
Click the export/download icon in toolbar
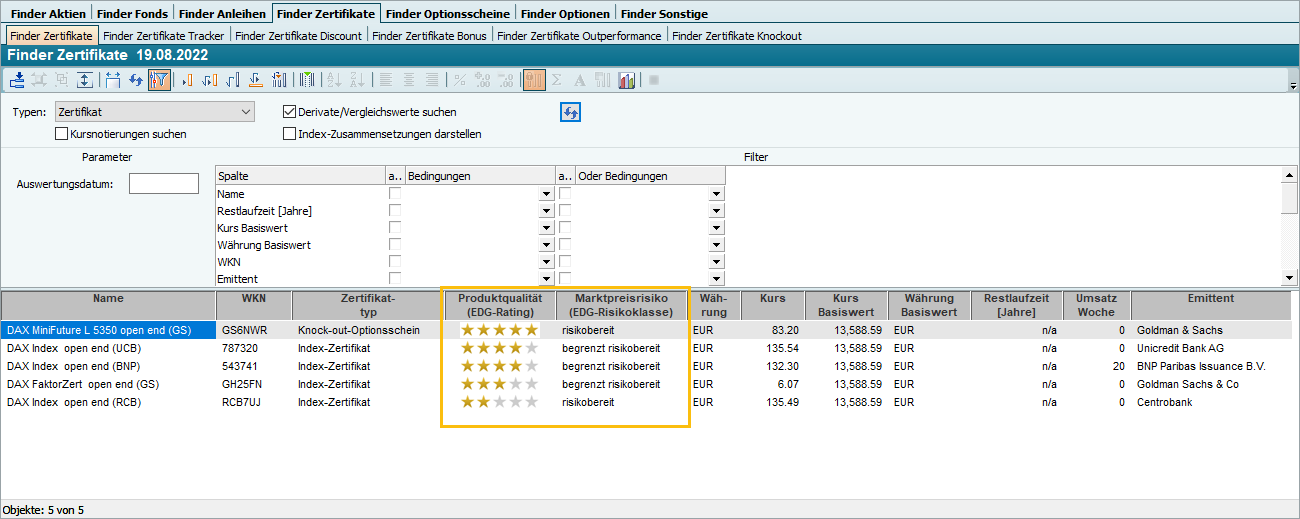click(x=18, y=80)
